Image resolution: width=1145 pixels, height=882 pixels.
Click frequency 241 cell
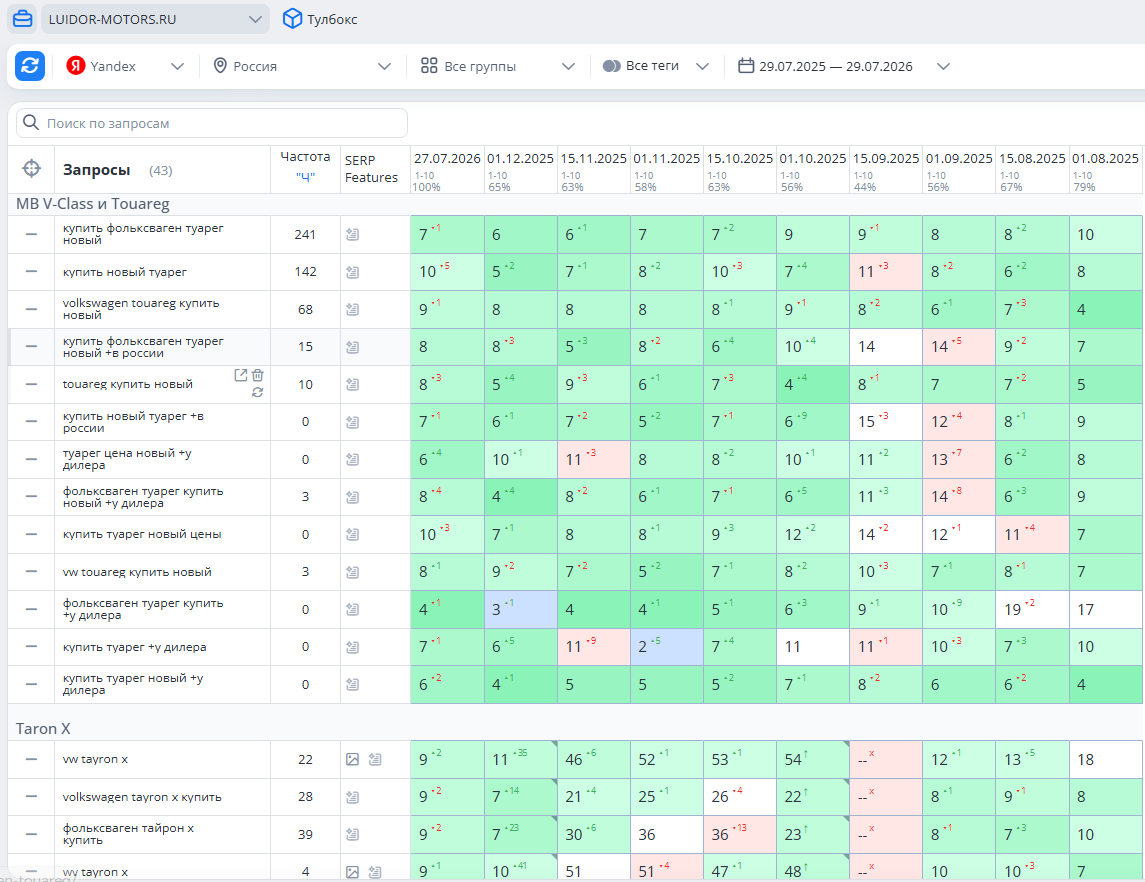coord(305,234)
